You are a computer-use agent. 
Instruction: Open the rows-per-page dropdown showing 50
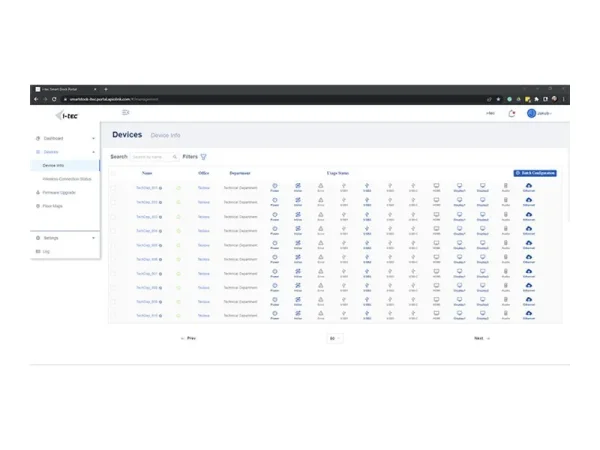[334, 338]
